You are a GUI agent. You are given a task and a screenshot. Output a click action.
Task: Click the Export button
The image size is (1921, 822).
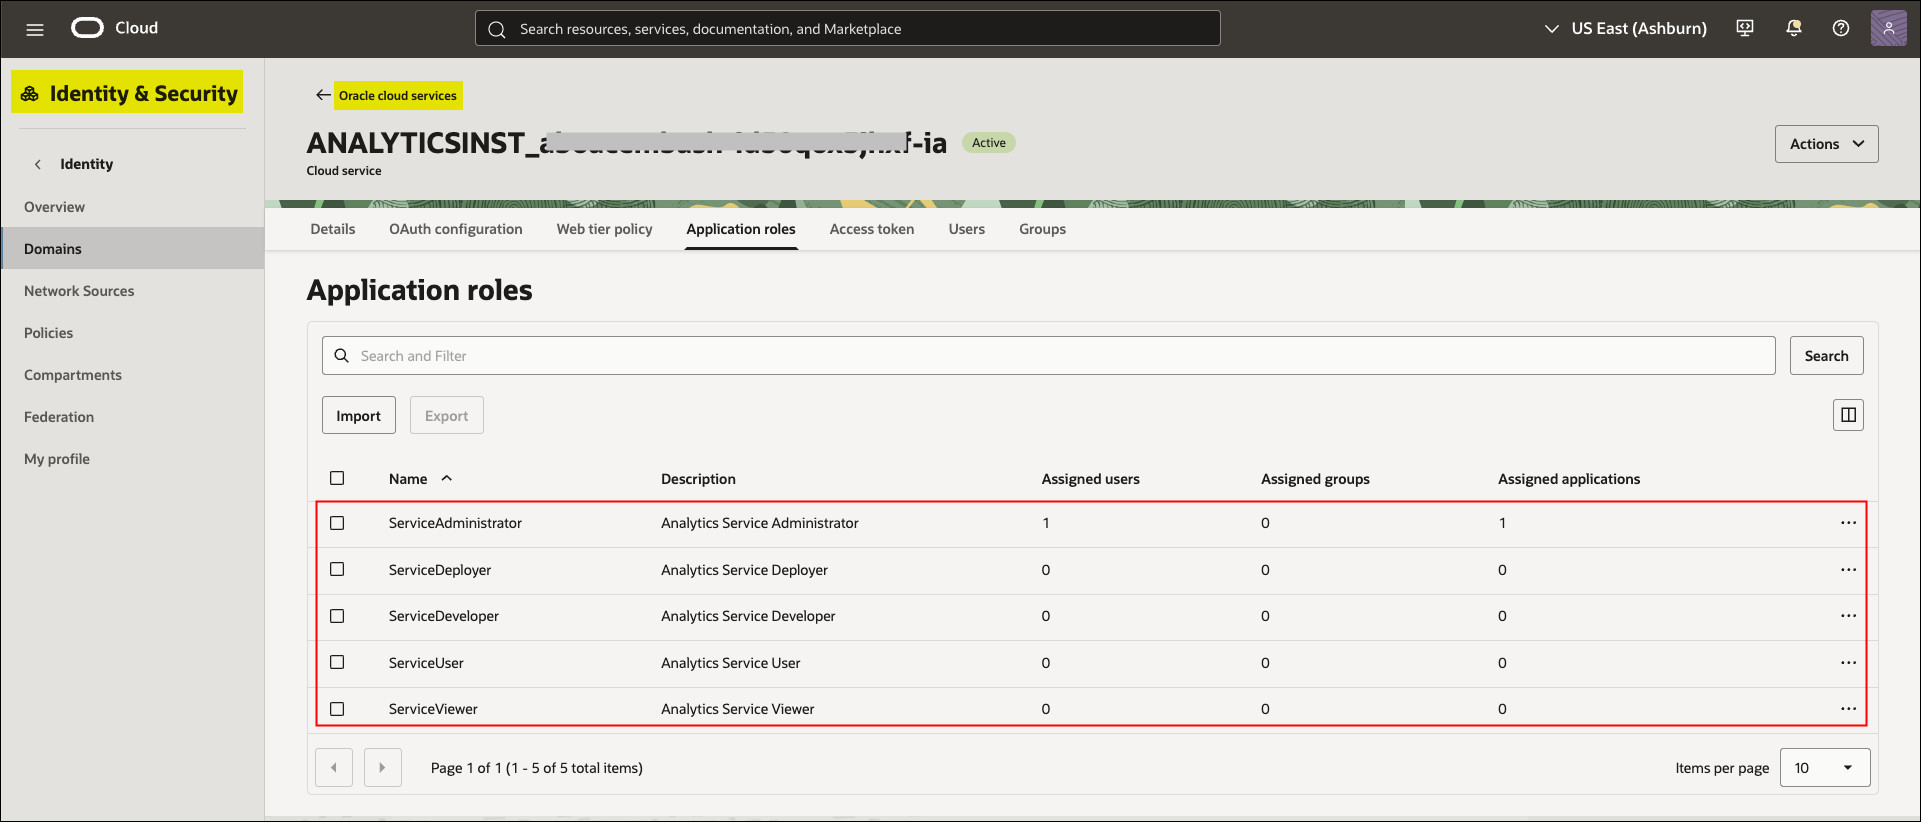tap(446, 416)
